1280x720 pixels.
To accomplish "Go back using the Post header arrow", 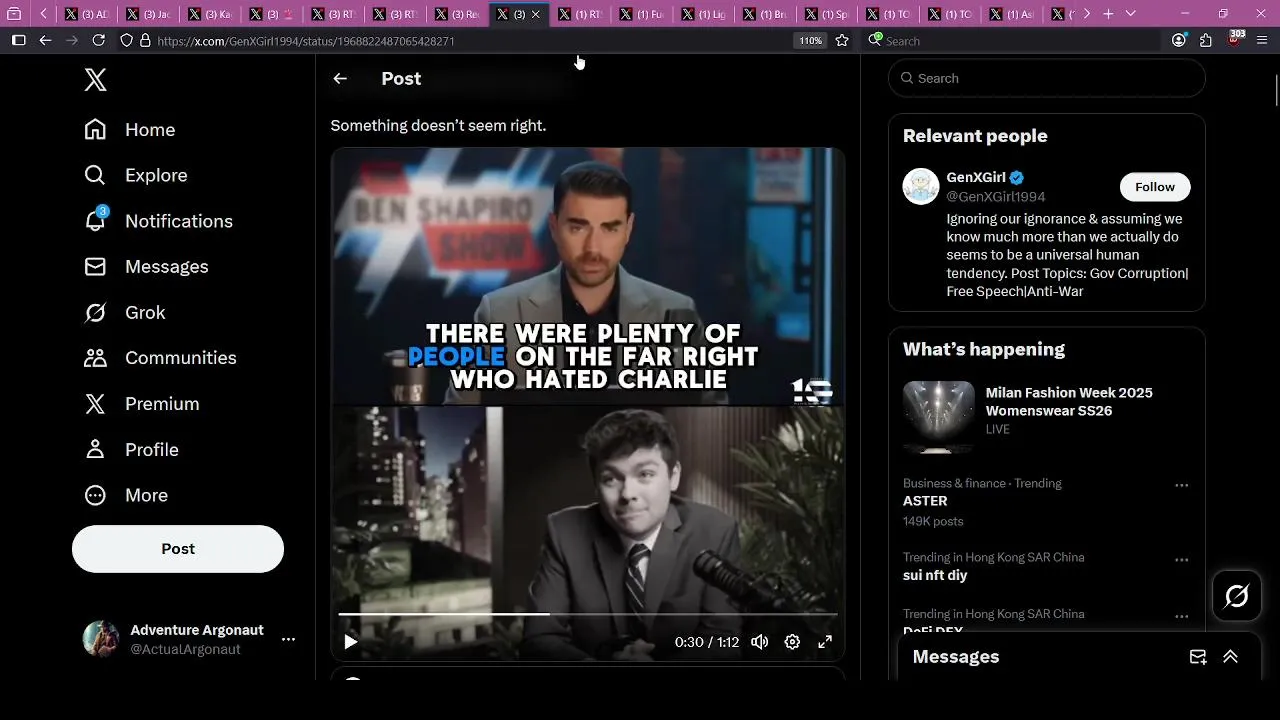I will pyautogui.click(x=340, y=79).
